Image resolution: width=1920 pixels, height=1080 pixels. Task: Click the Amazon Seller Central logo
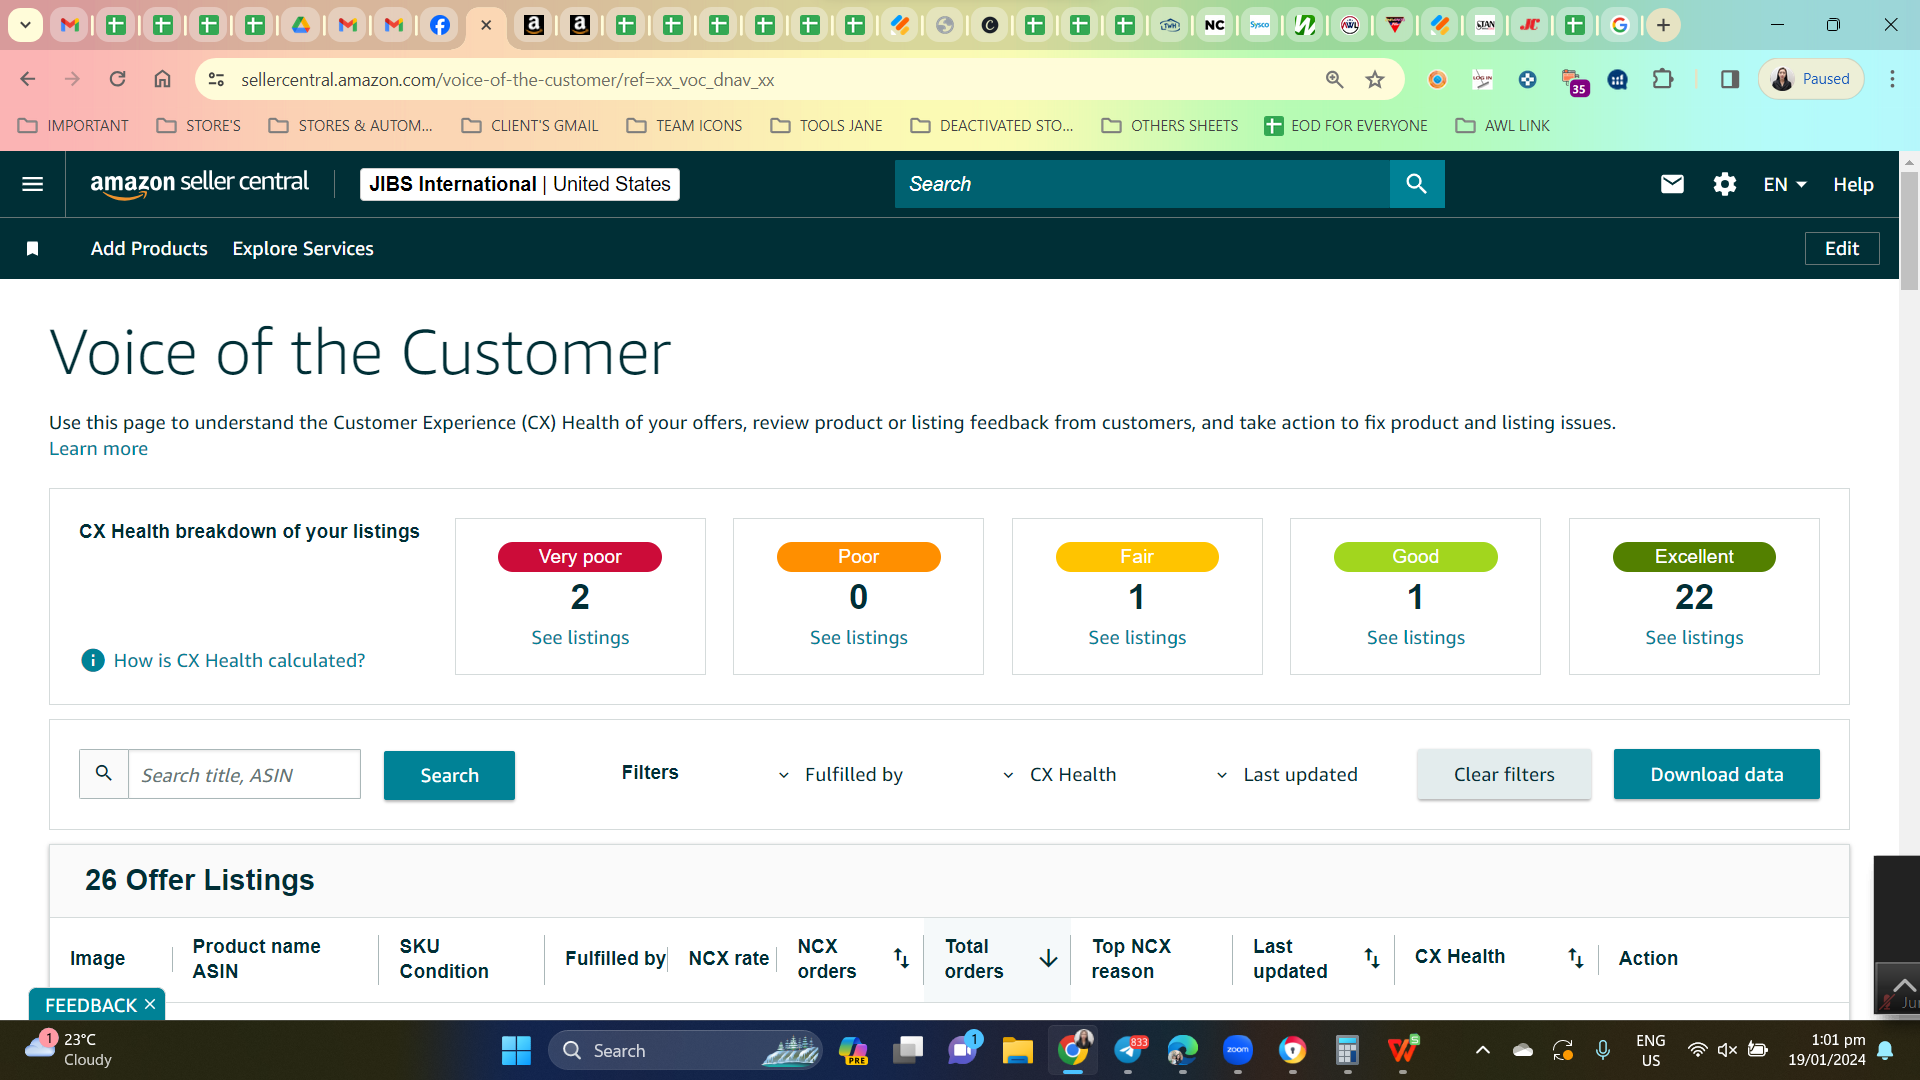200,184
